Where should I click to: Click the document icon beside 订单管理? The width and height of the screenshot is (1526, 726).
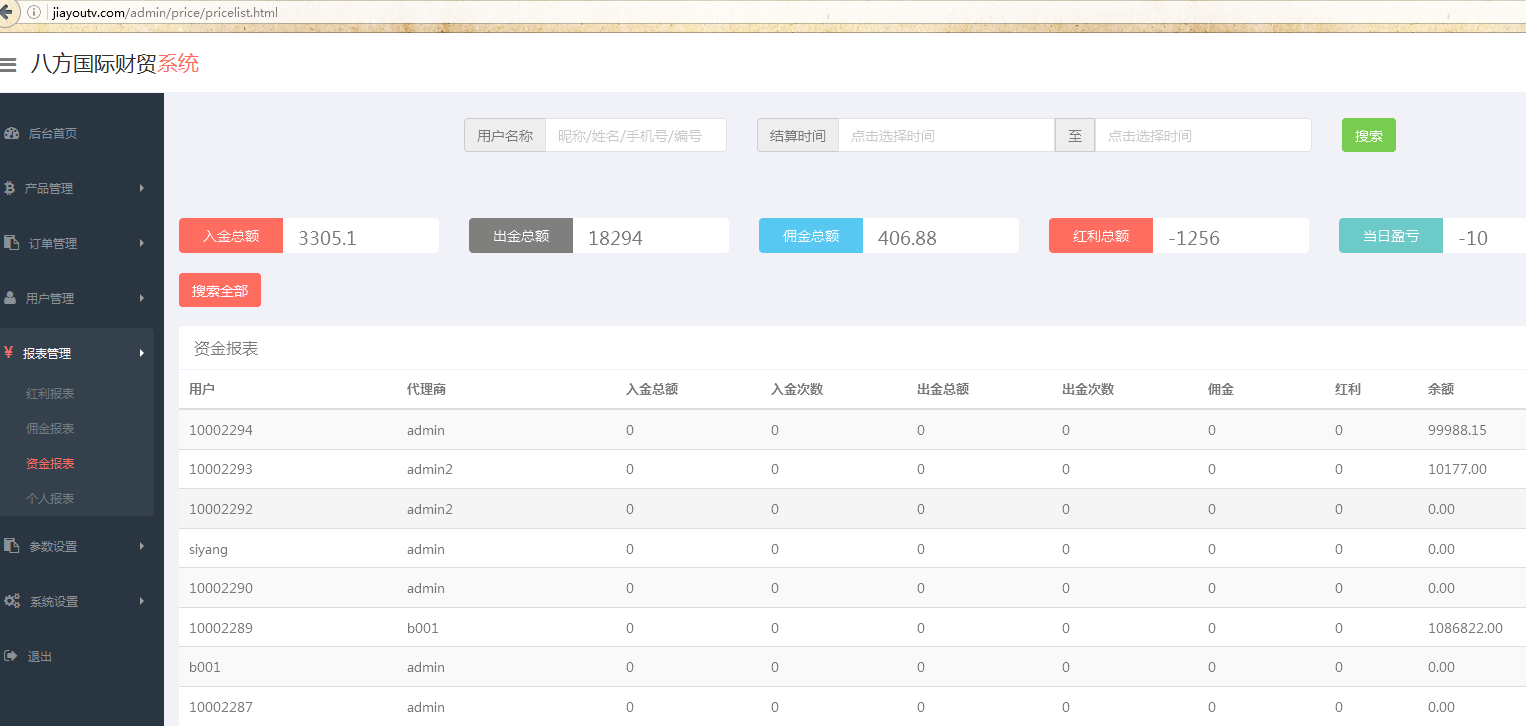(x=11, y=243)
